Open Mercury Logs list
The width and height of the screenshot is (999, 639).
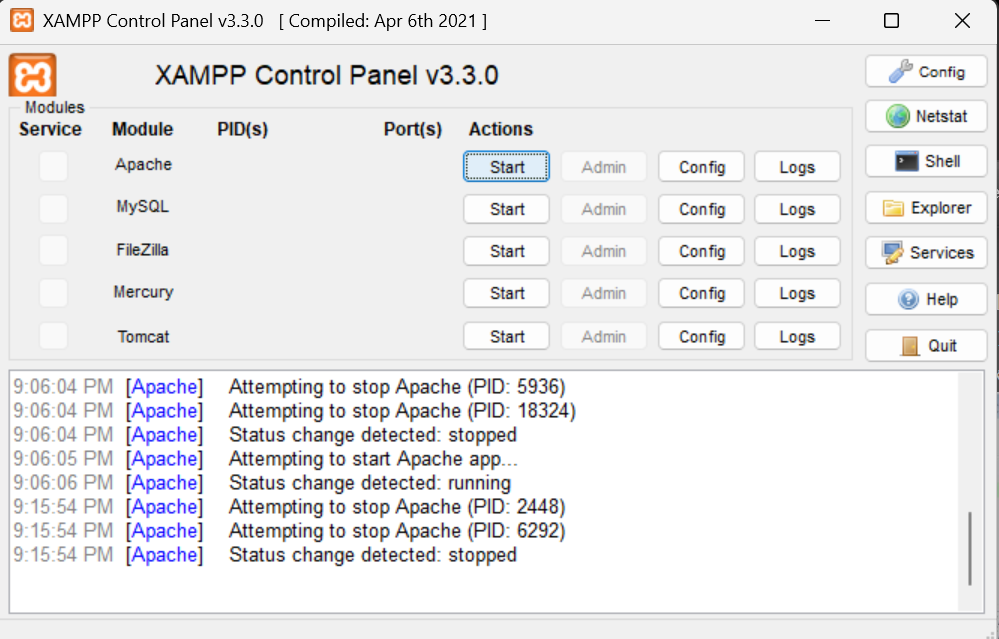(x=797, y=293)
